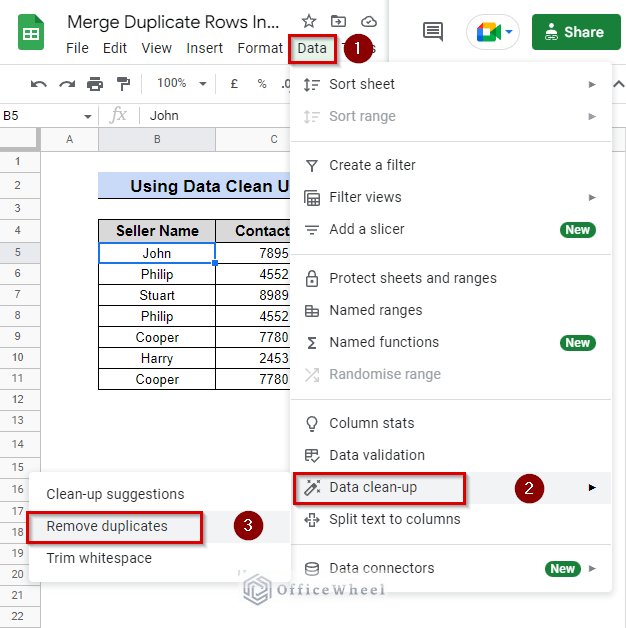This screenshot has height=628, width=626.
Task: Select Protect sheets and ranges
Action: (x=451, y=278)
